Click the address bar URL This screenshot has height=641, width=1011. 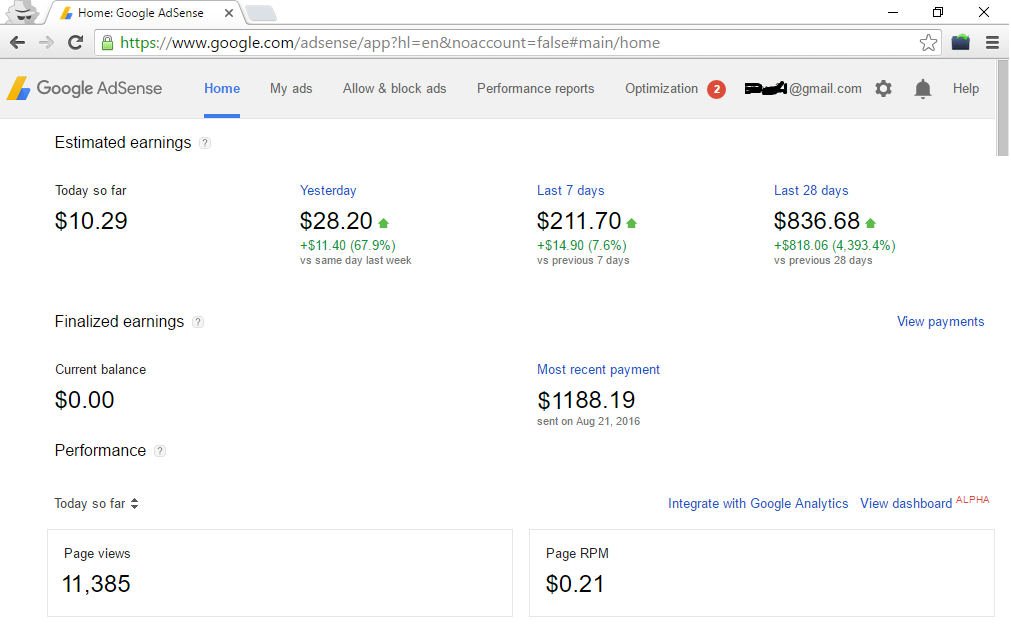click(x=390, y=43)
